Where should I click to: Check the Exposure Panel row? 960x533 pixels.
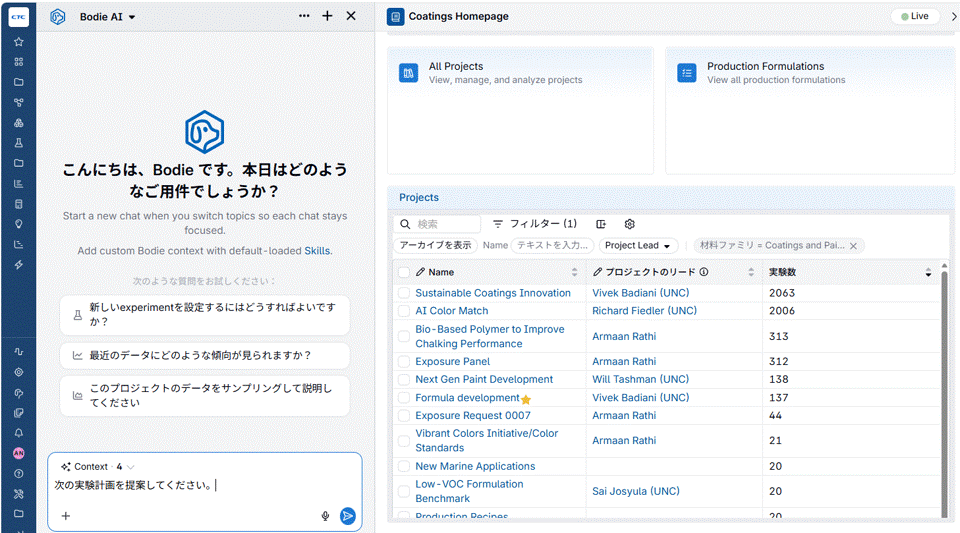tap(403, 362)
